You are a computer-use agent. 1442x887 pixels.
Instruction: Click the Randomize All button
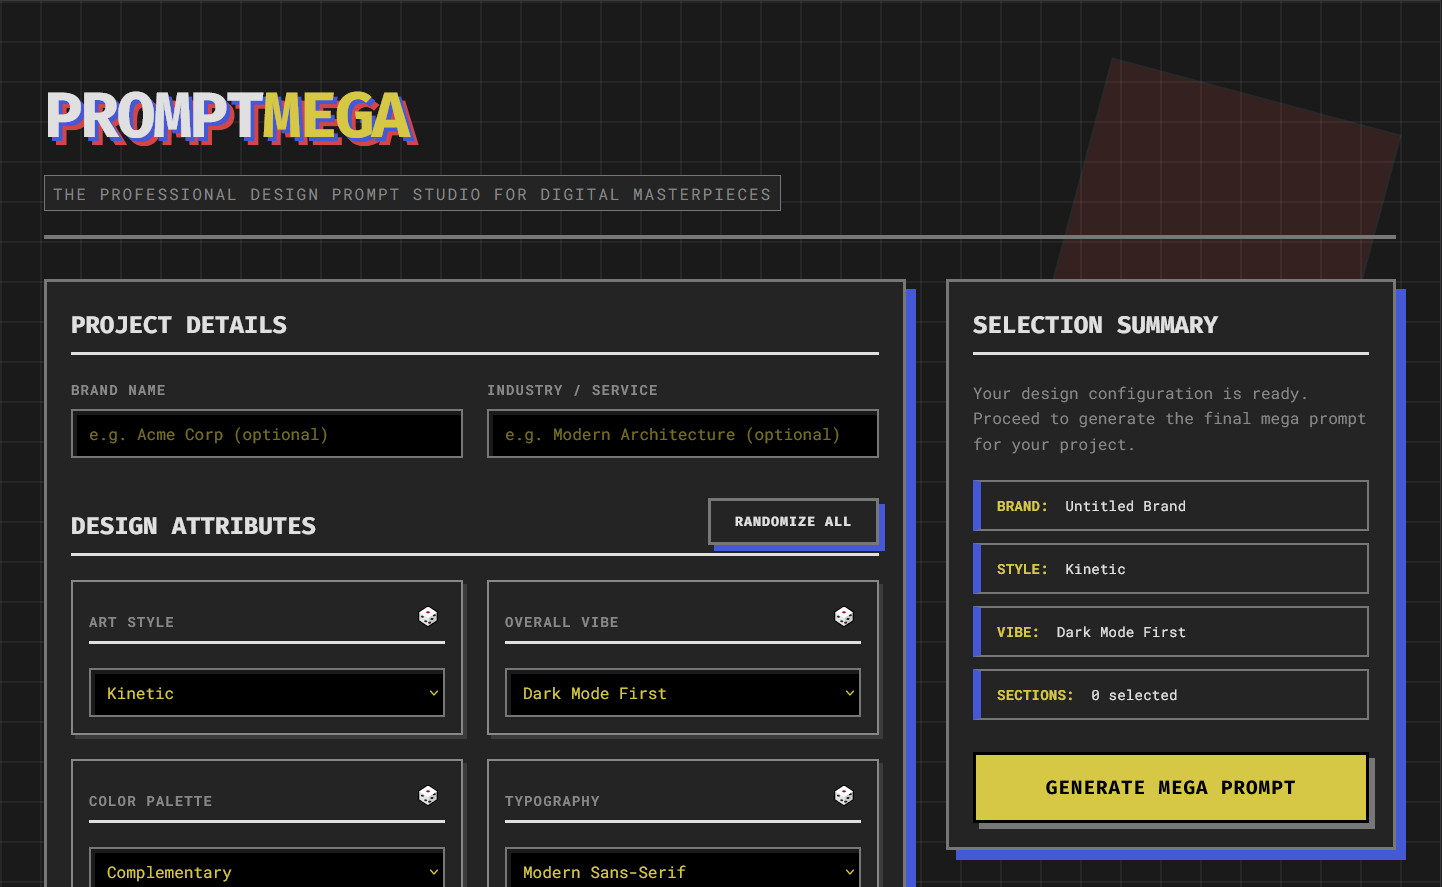tap(793, 521)
